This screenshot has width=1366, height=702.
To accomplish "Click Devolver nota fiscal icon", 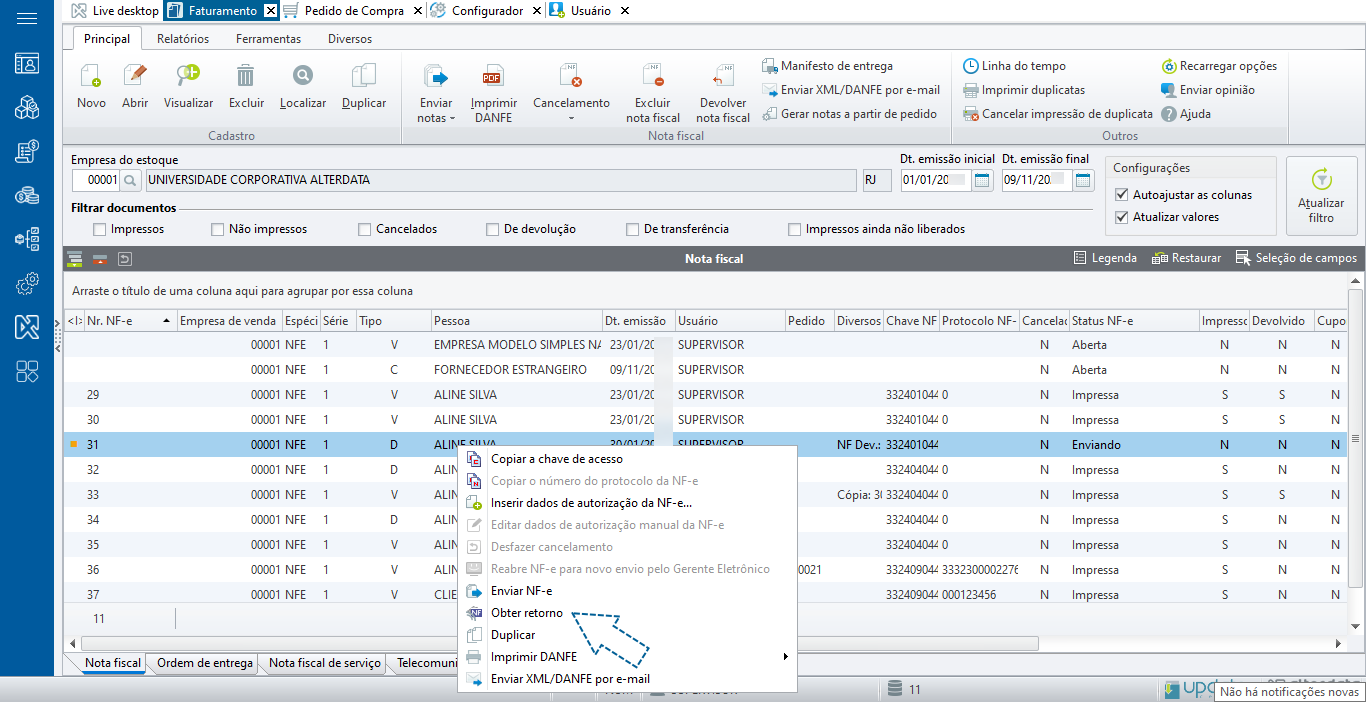I will 723,77.
